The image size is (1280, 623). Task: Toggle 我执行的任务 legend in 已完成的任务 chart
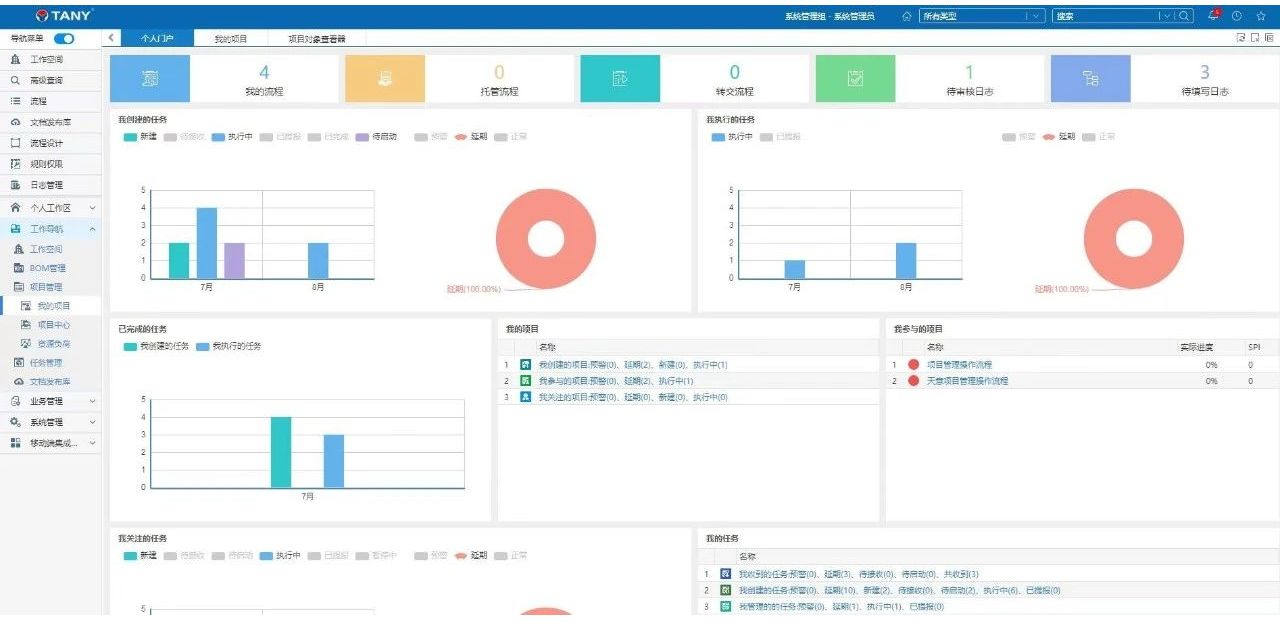tap(228, 346)
